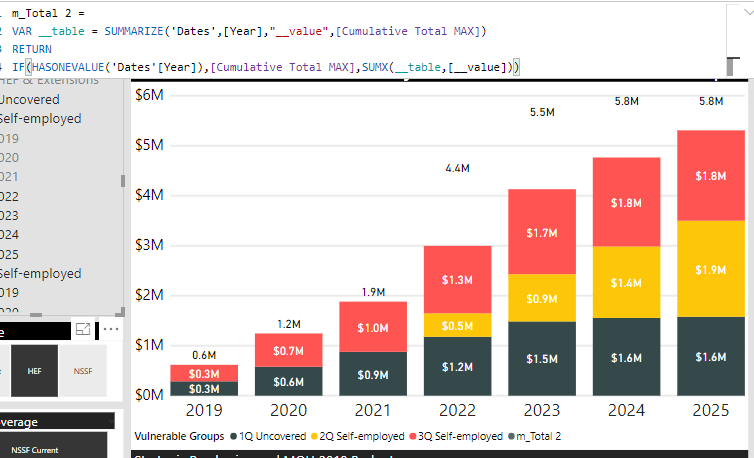Expand the formula bar with the top-right chevron

pos(749,12)
